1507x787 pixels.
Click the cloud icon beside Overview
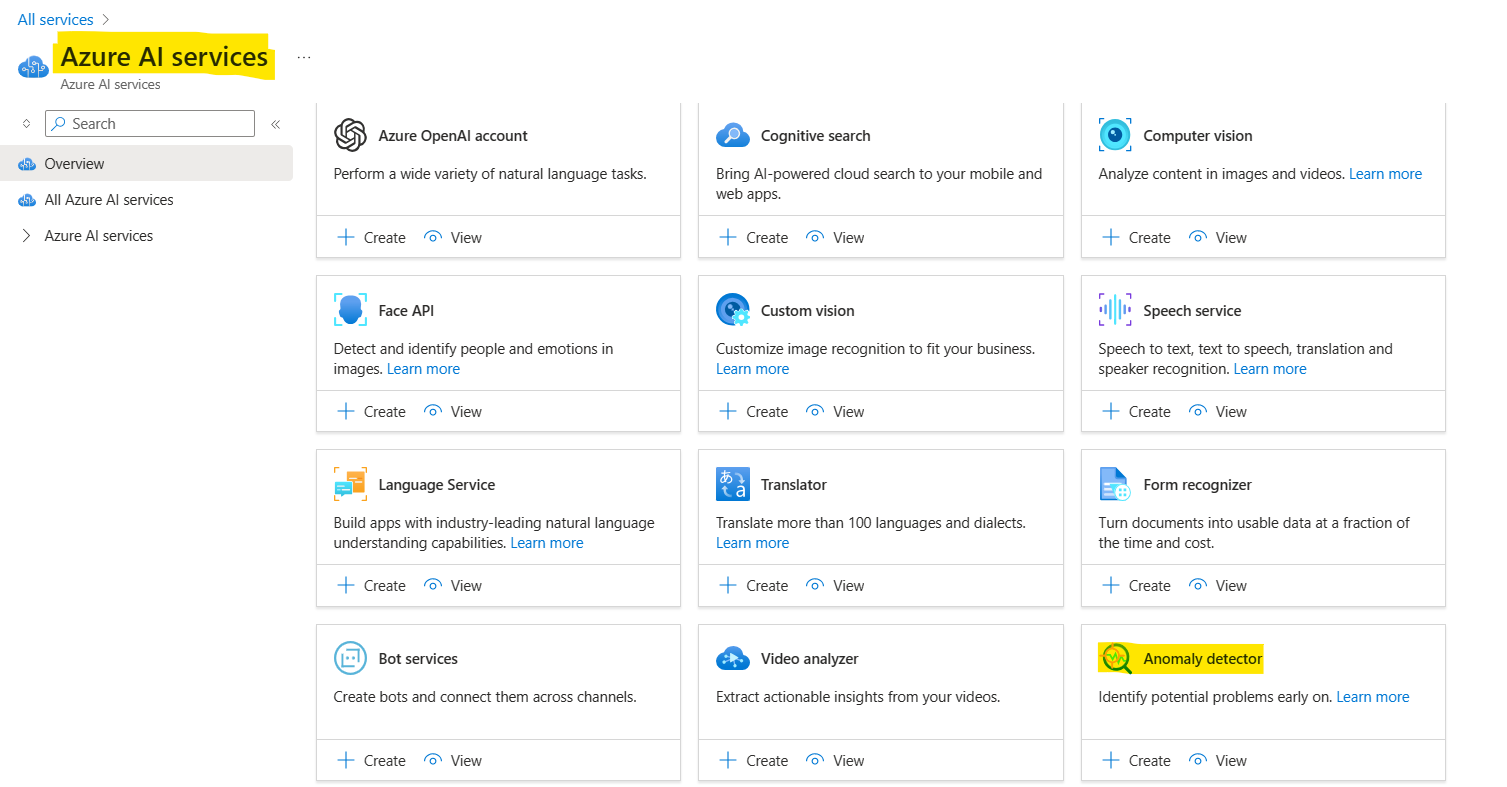pyautogui.click(x=27, y=164)
